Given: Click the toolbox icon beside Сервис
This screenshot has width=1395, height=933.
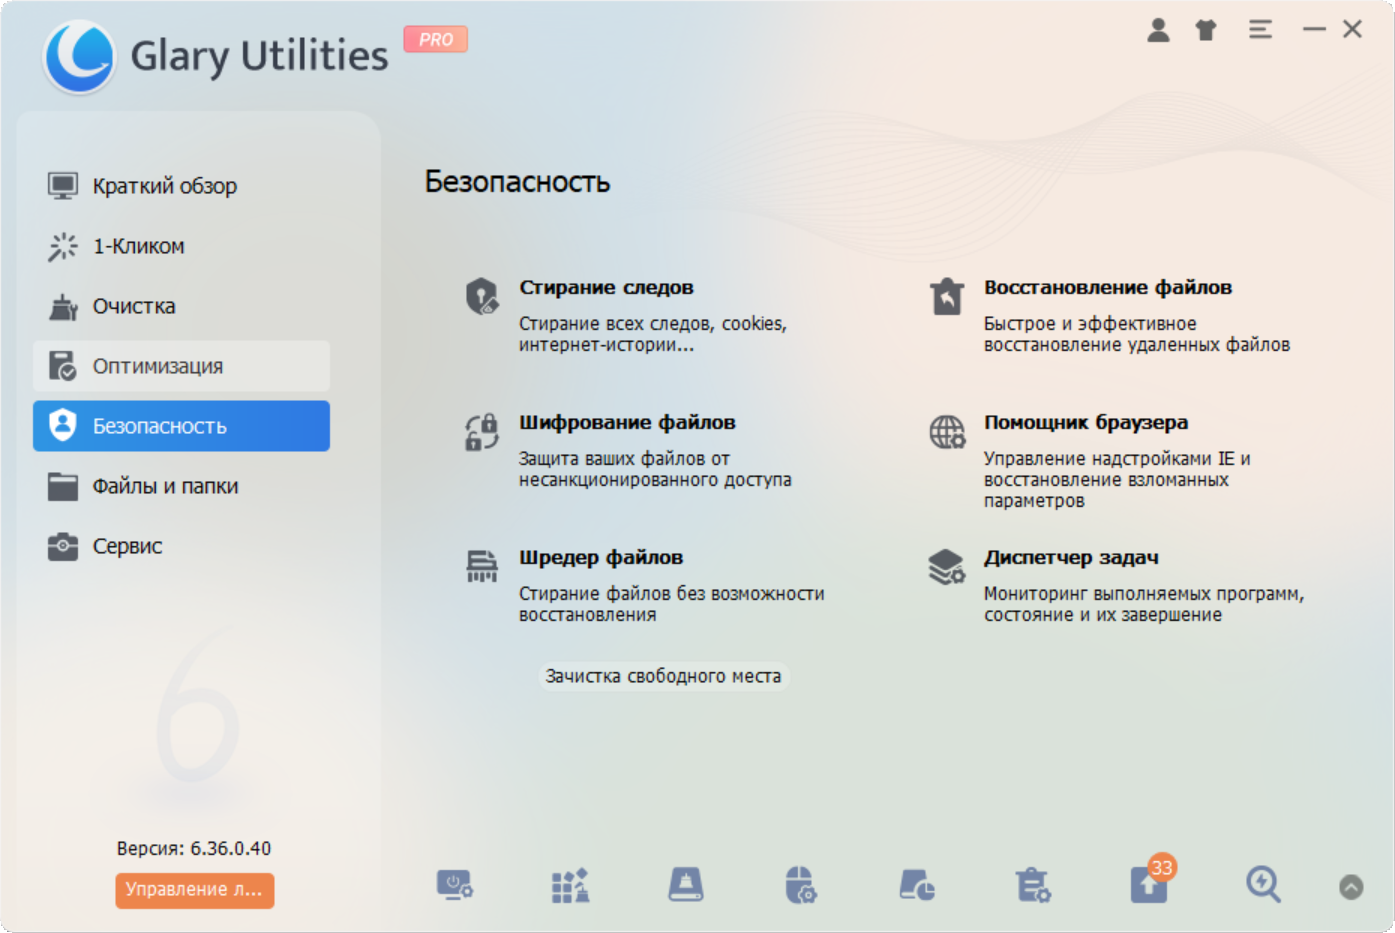Looking at the screenshot, I should [63, 546].
